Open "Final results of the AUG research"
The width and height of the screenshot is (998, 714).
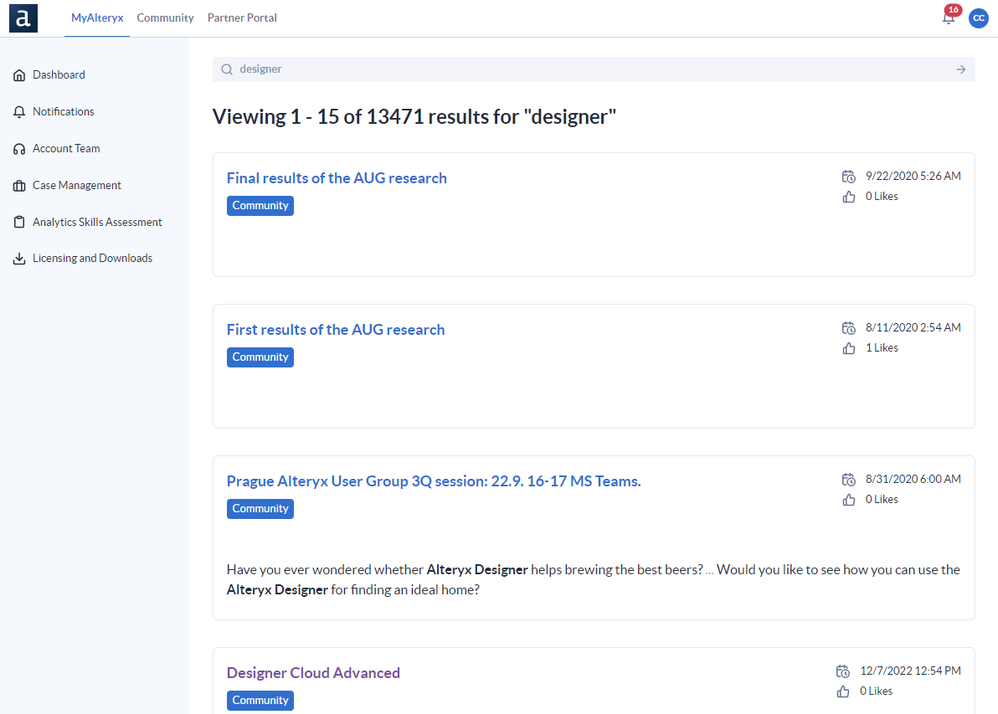coord(337,178)
